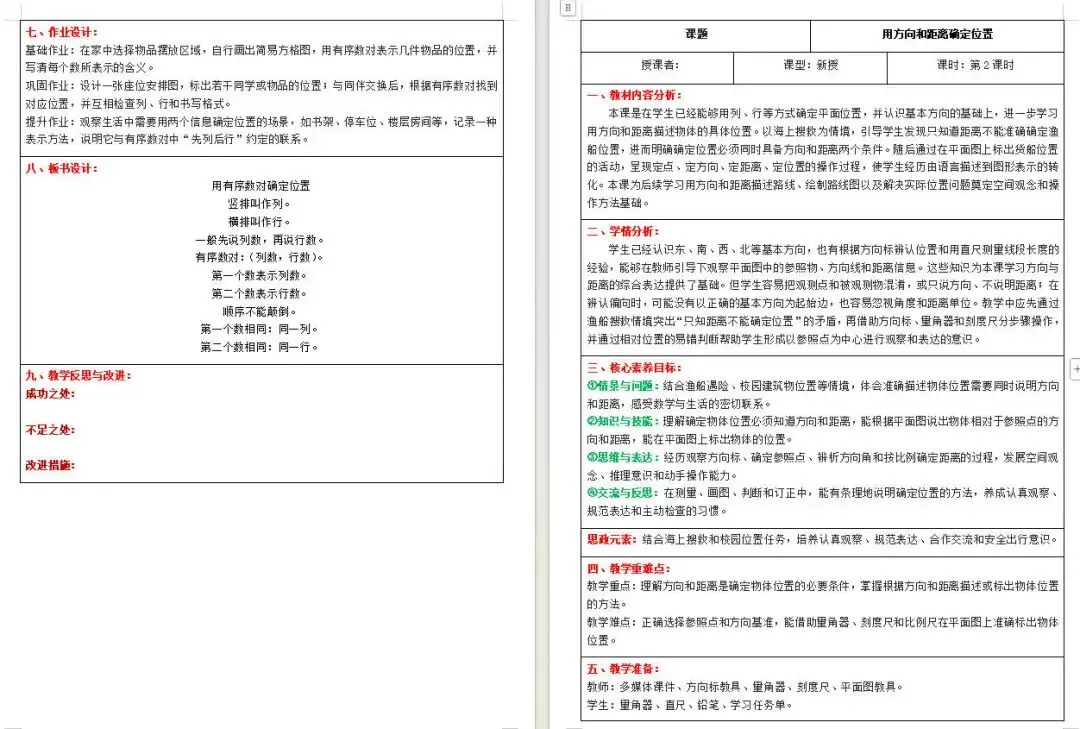Click the line 第一个数表示列数。
The width and height of the screenshot is (1080, 729).
[259, 275]
